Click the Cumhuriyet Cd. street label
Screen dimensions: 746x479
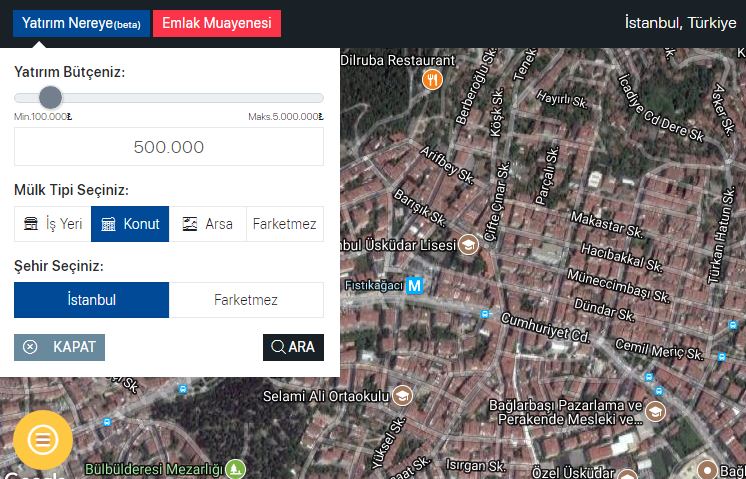(x=546, y=327)
